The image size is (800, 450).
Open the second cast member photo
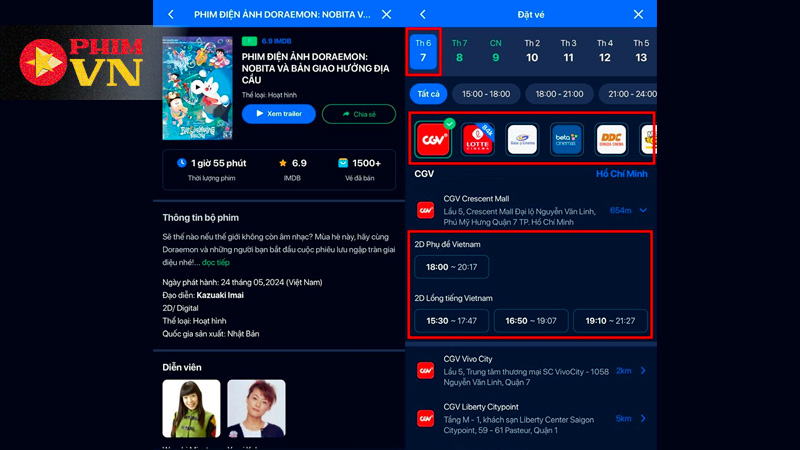(x=256, y=408)
